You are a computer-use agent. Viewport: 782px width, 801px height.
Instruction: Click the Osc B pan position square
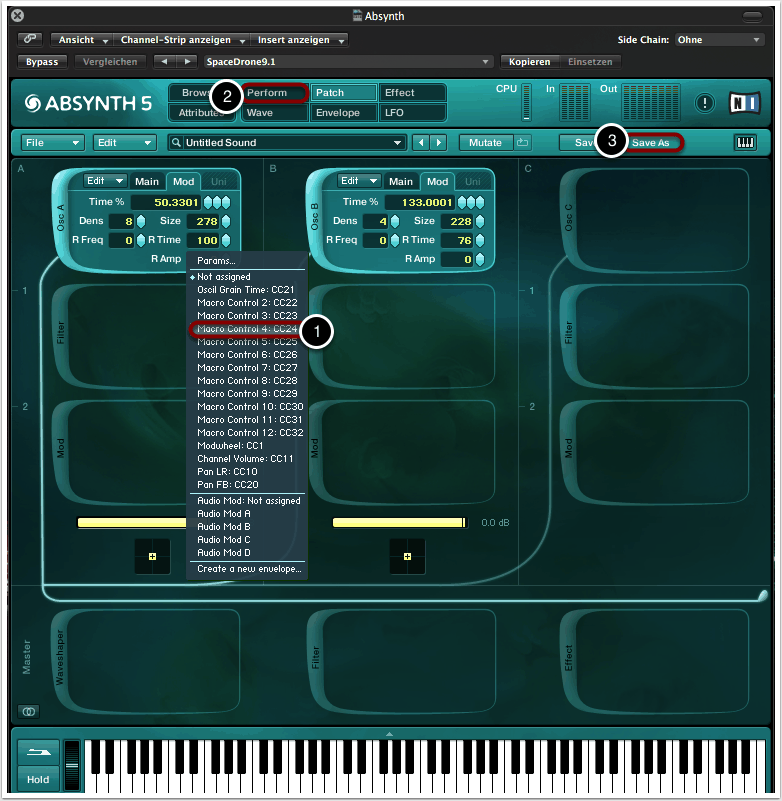point(407,556)
